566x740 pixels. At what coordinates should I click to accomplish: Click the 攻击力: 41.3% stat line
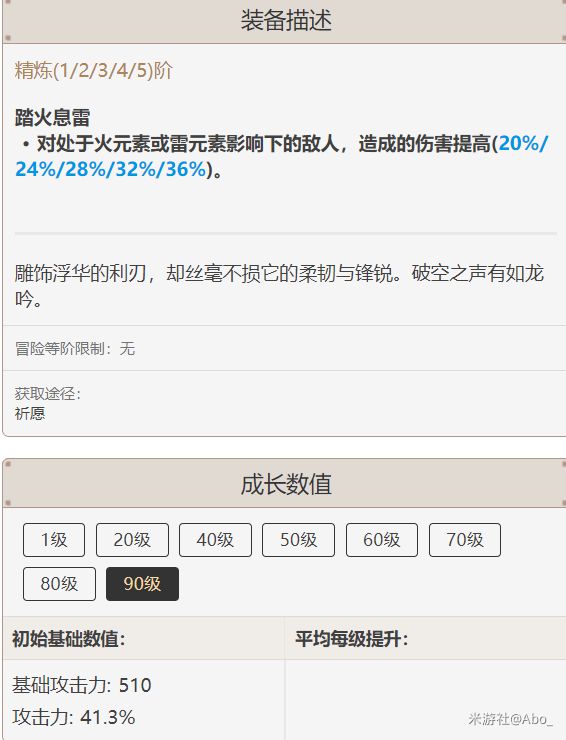(74, 717)
